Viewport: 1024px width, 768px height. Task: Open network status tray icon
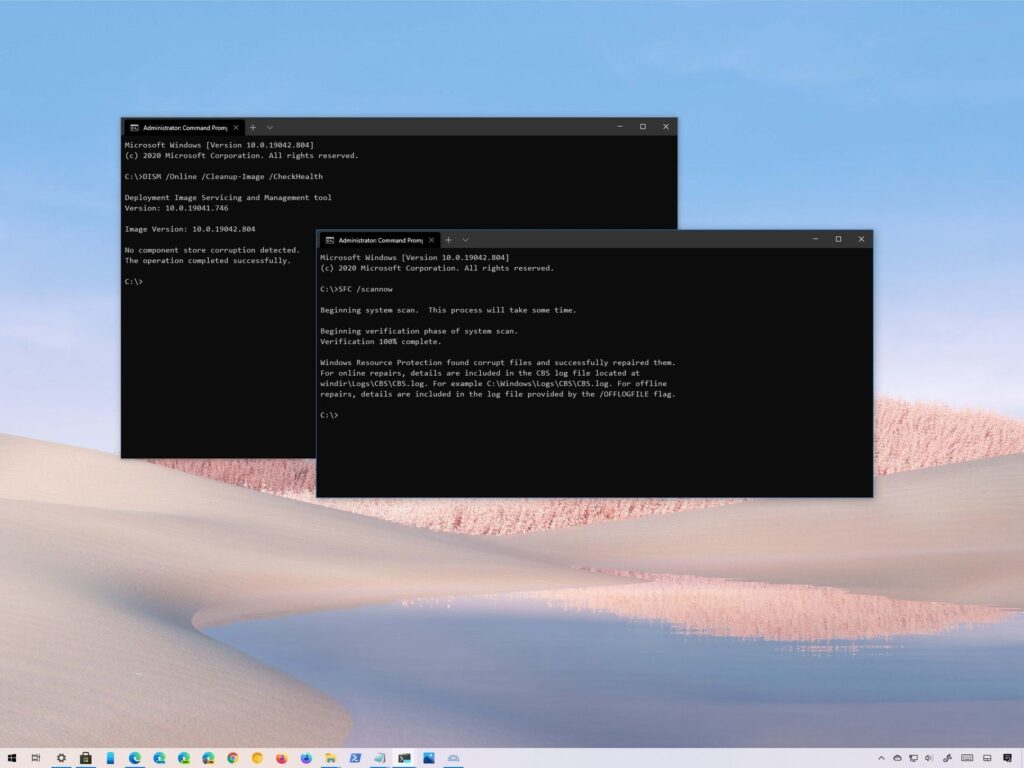[913, 758]
